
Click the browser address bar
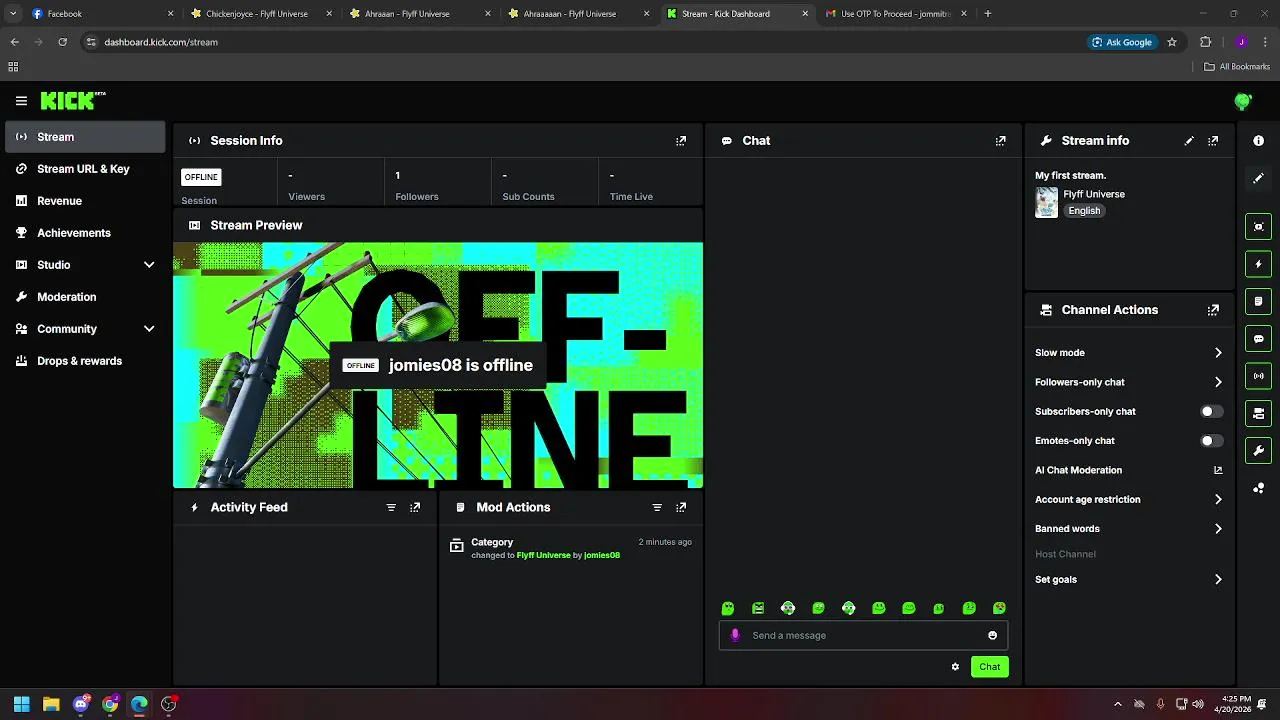pos(580,42)
